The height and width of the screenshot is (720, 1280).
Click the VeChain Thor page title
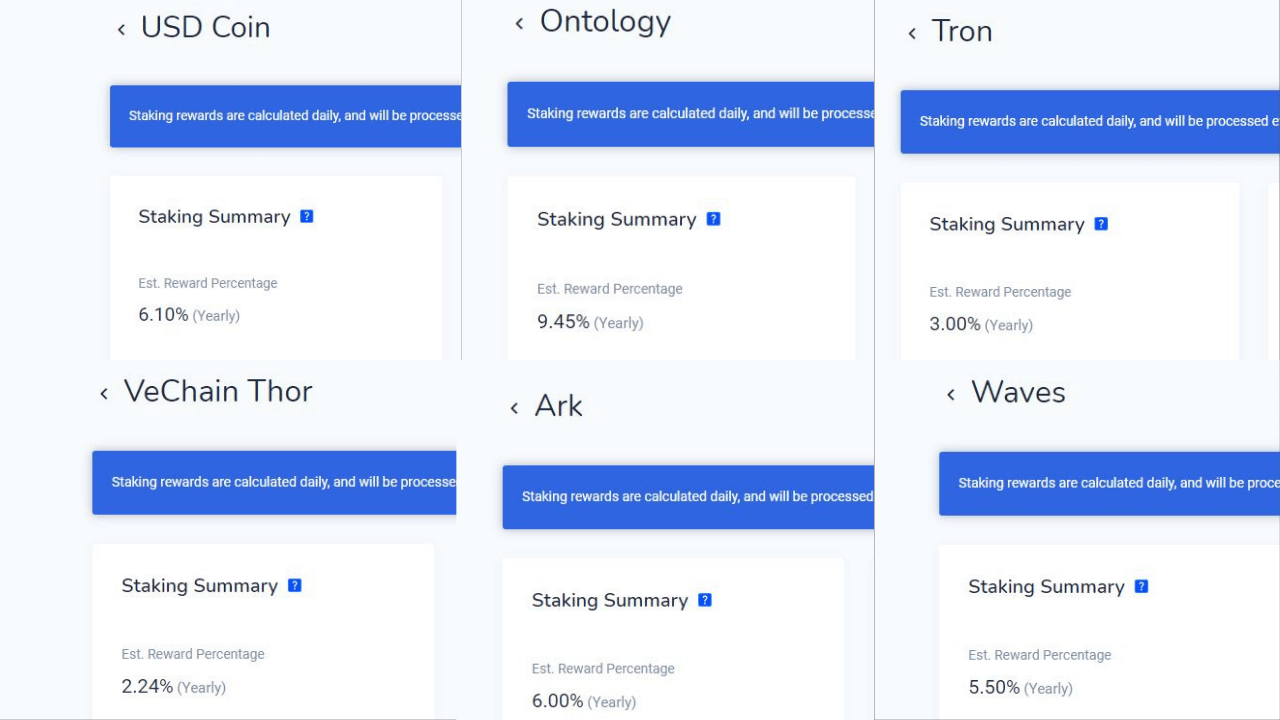tap(218, 391)
